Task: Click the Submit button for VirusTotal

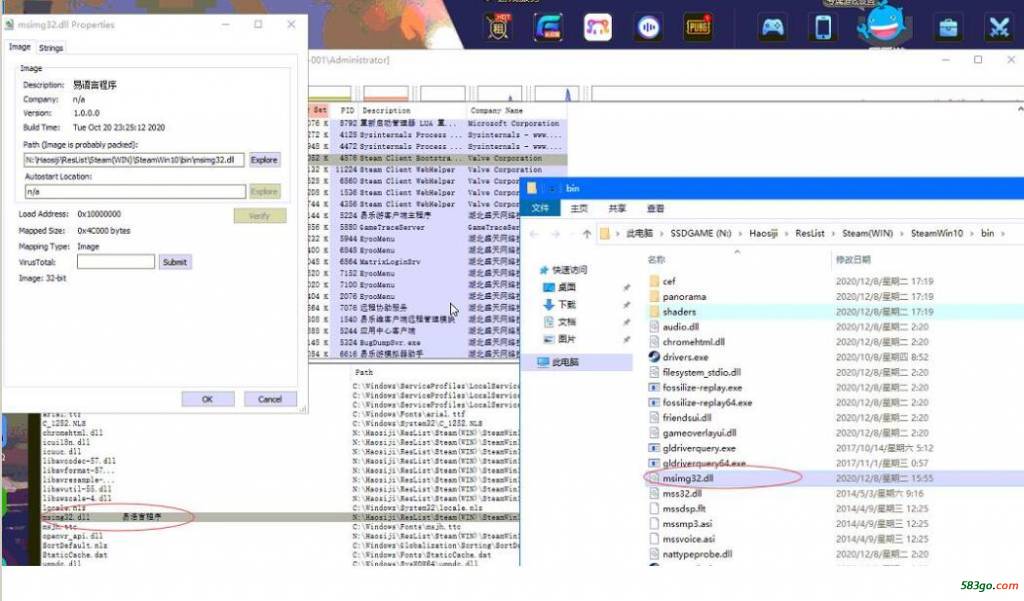Action: pos(175,262)
